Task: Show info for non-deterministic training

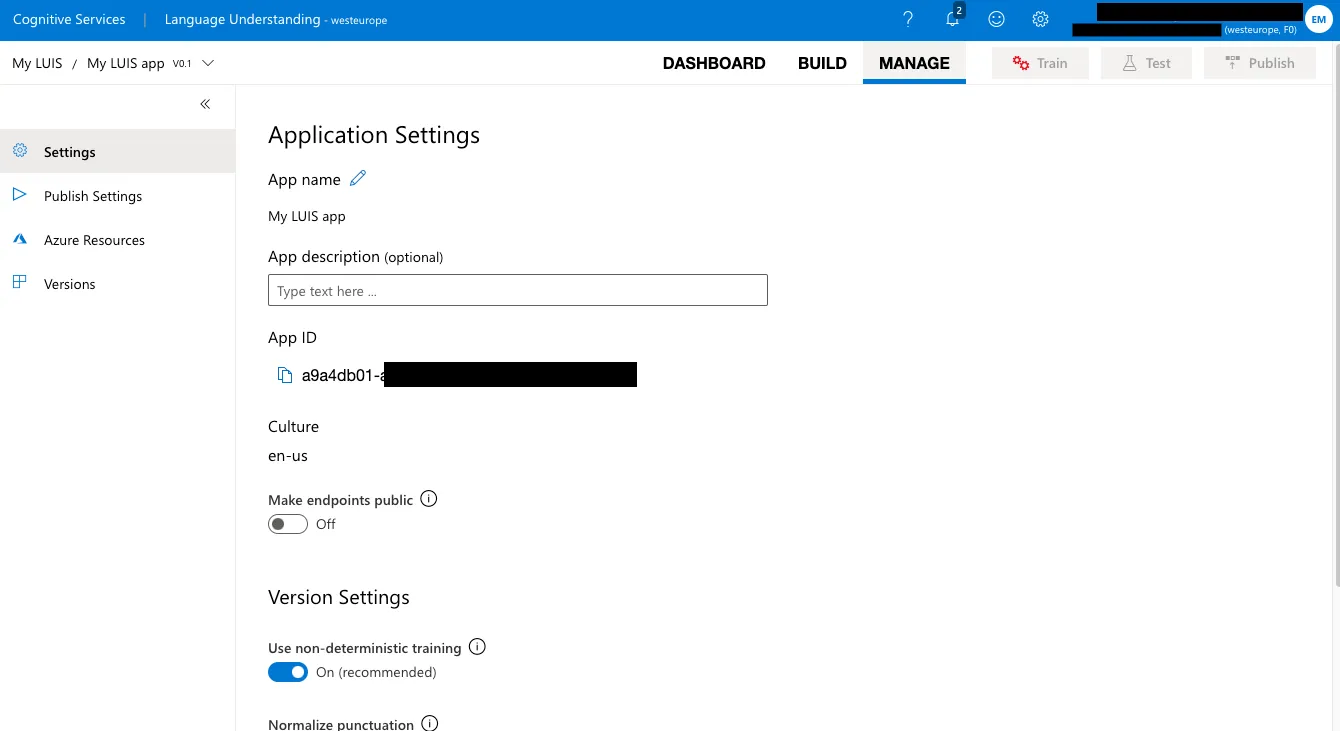Action: point(477,647)
